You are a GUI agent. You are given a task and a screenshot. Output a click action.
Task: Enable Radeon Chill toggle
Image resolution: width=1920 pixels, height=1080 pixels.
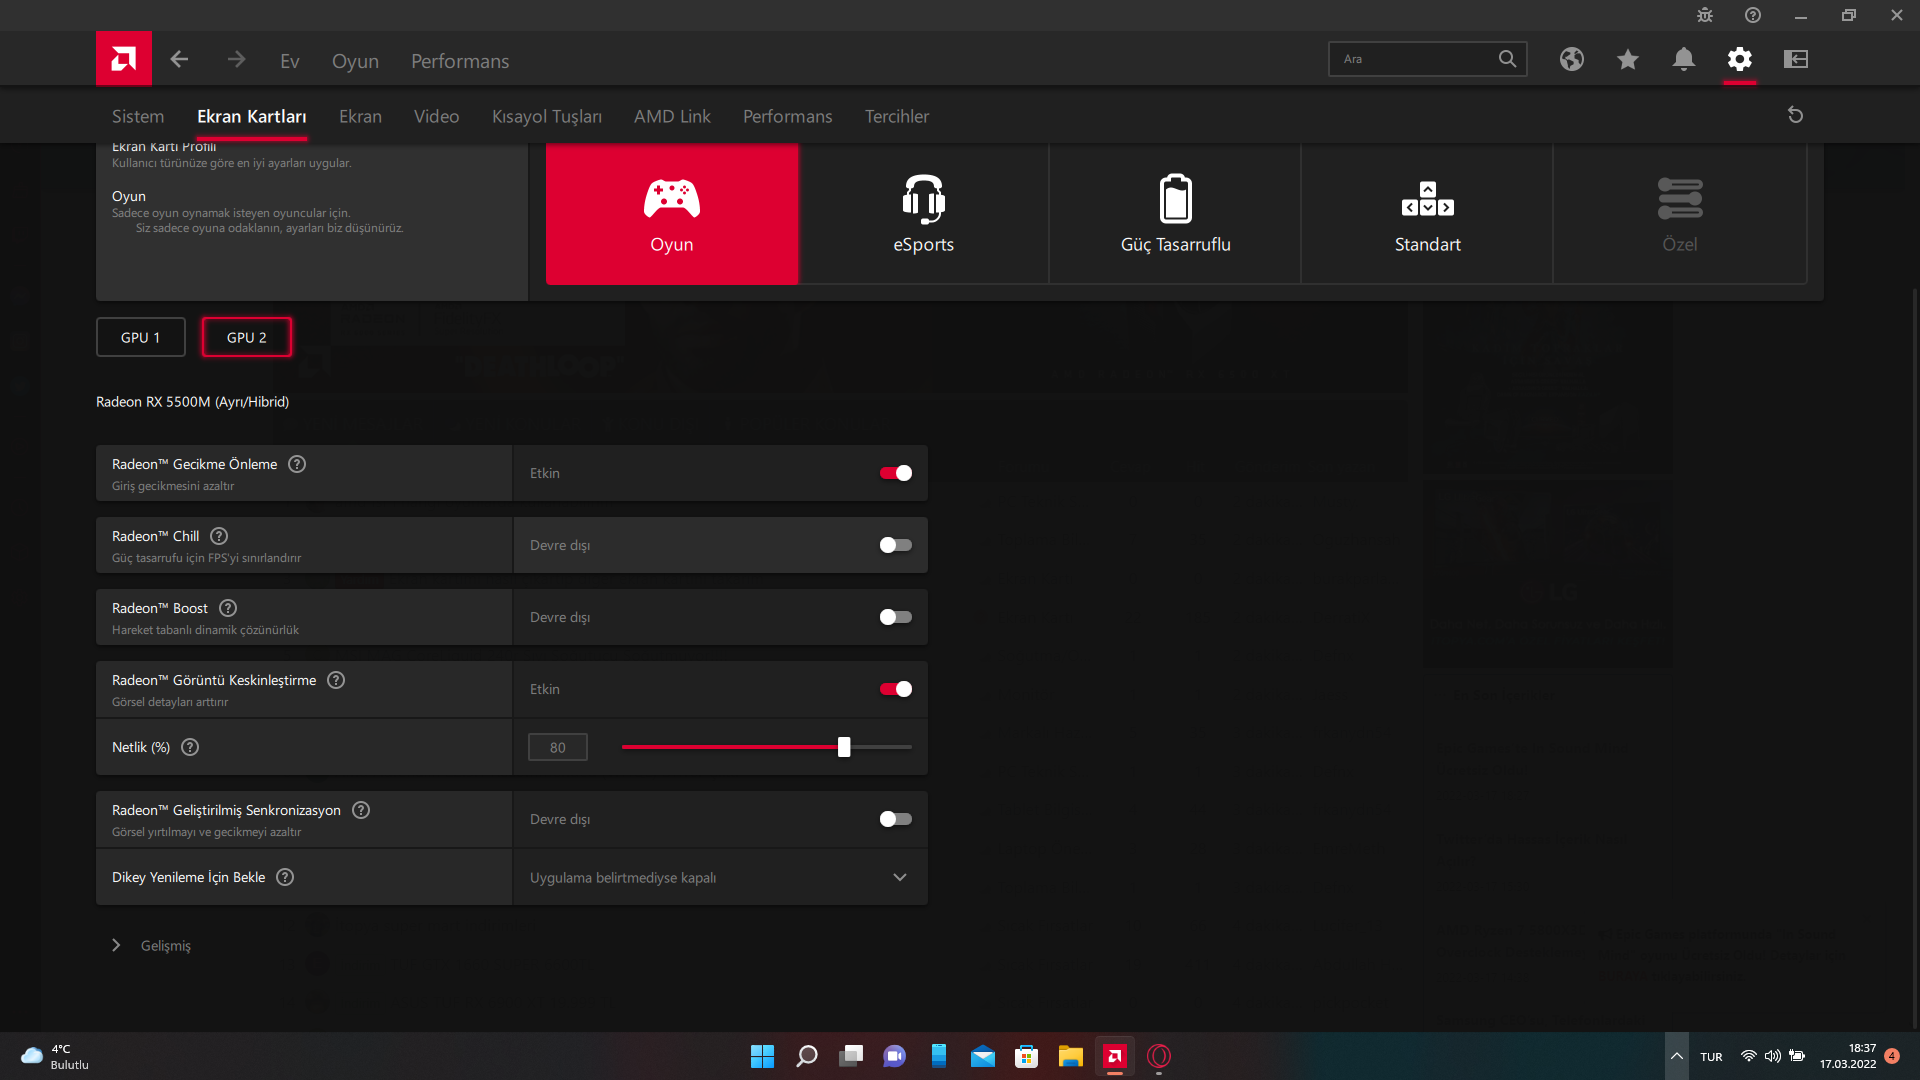click(x=896, y=545)
